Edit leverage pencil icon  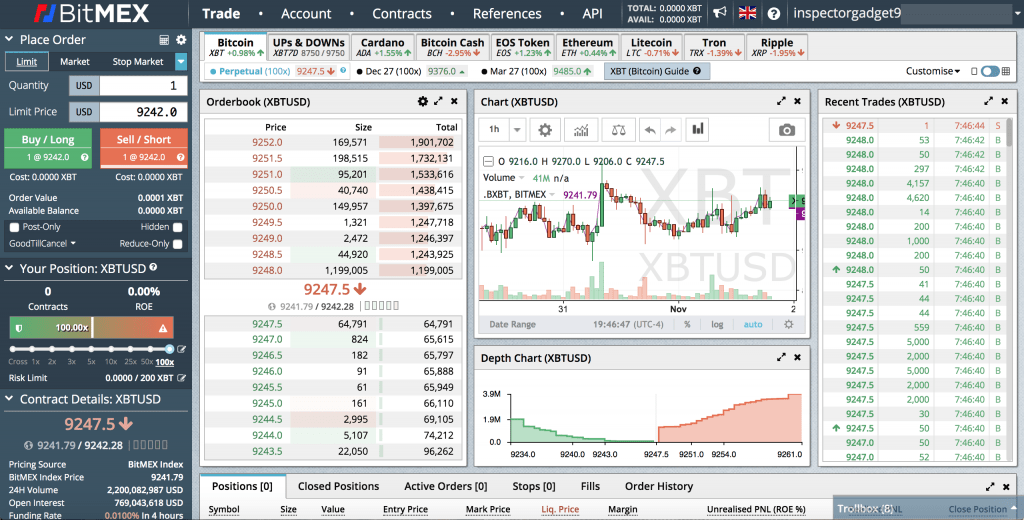coord(182,349)
